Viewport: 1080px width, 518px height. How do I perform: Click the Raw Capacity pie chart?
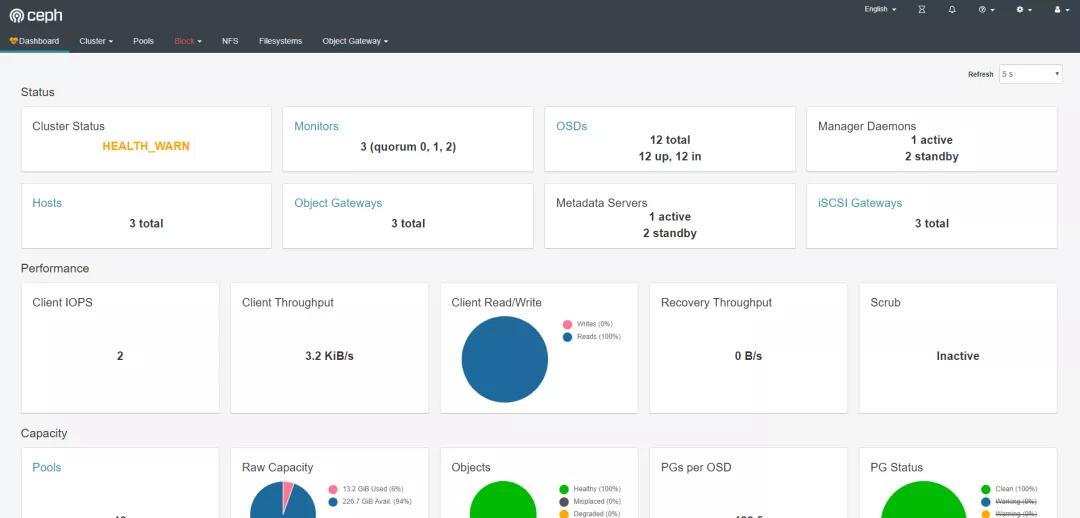click(x=282, y=500)
